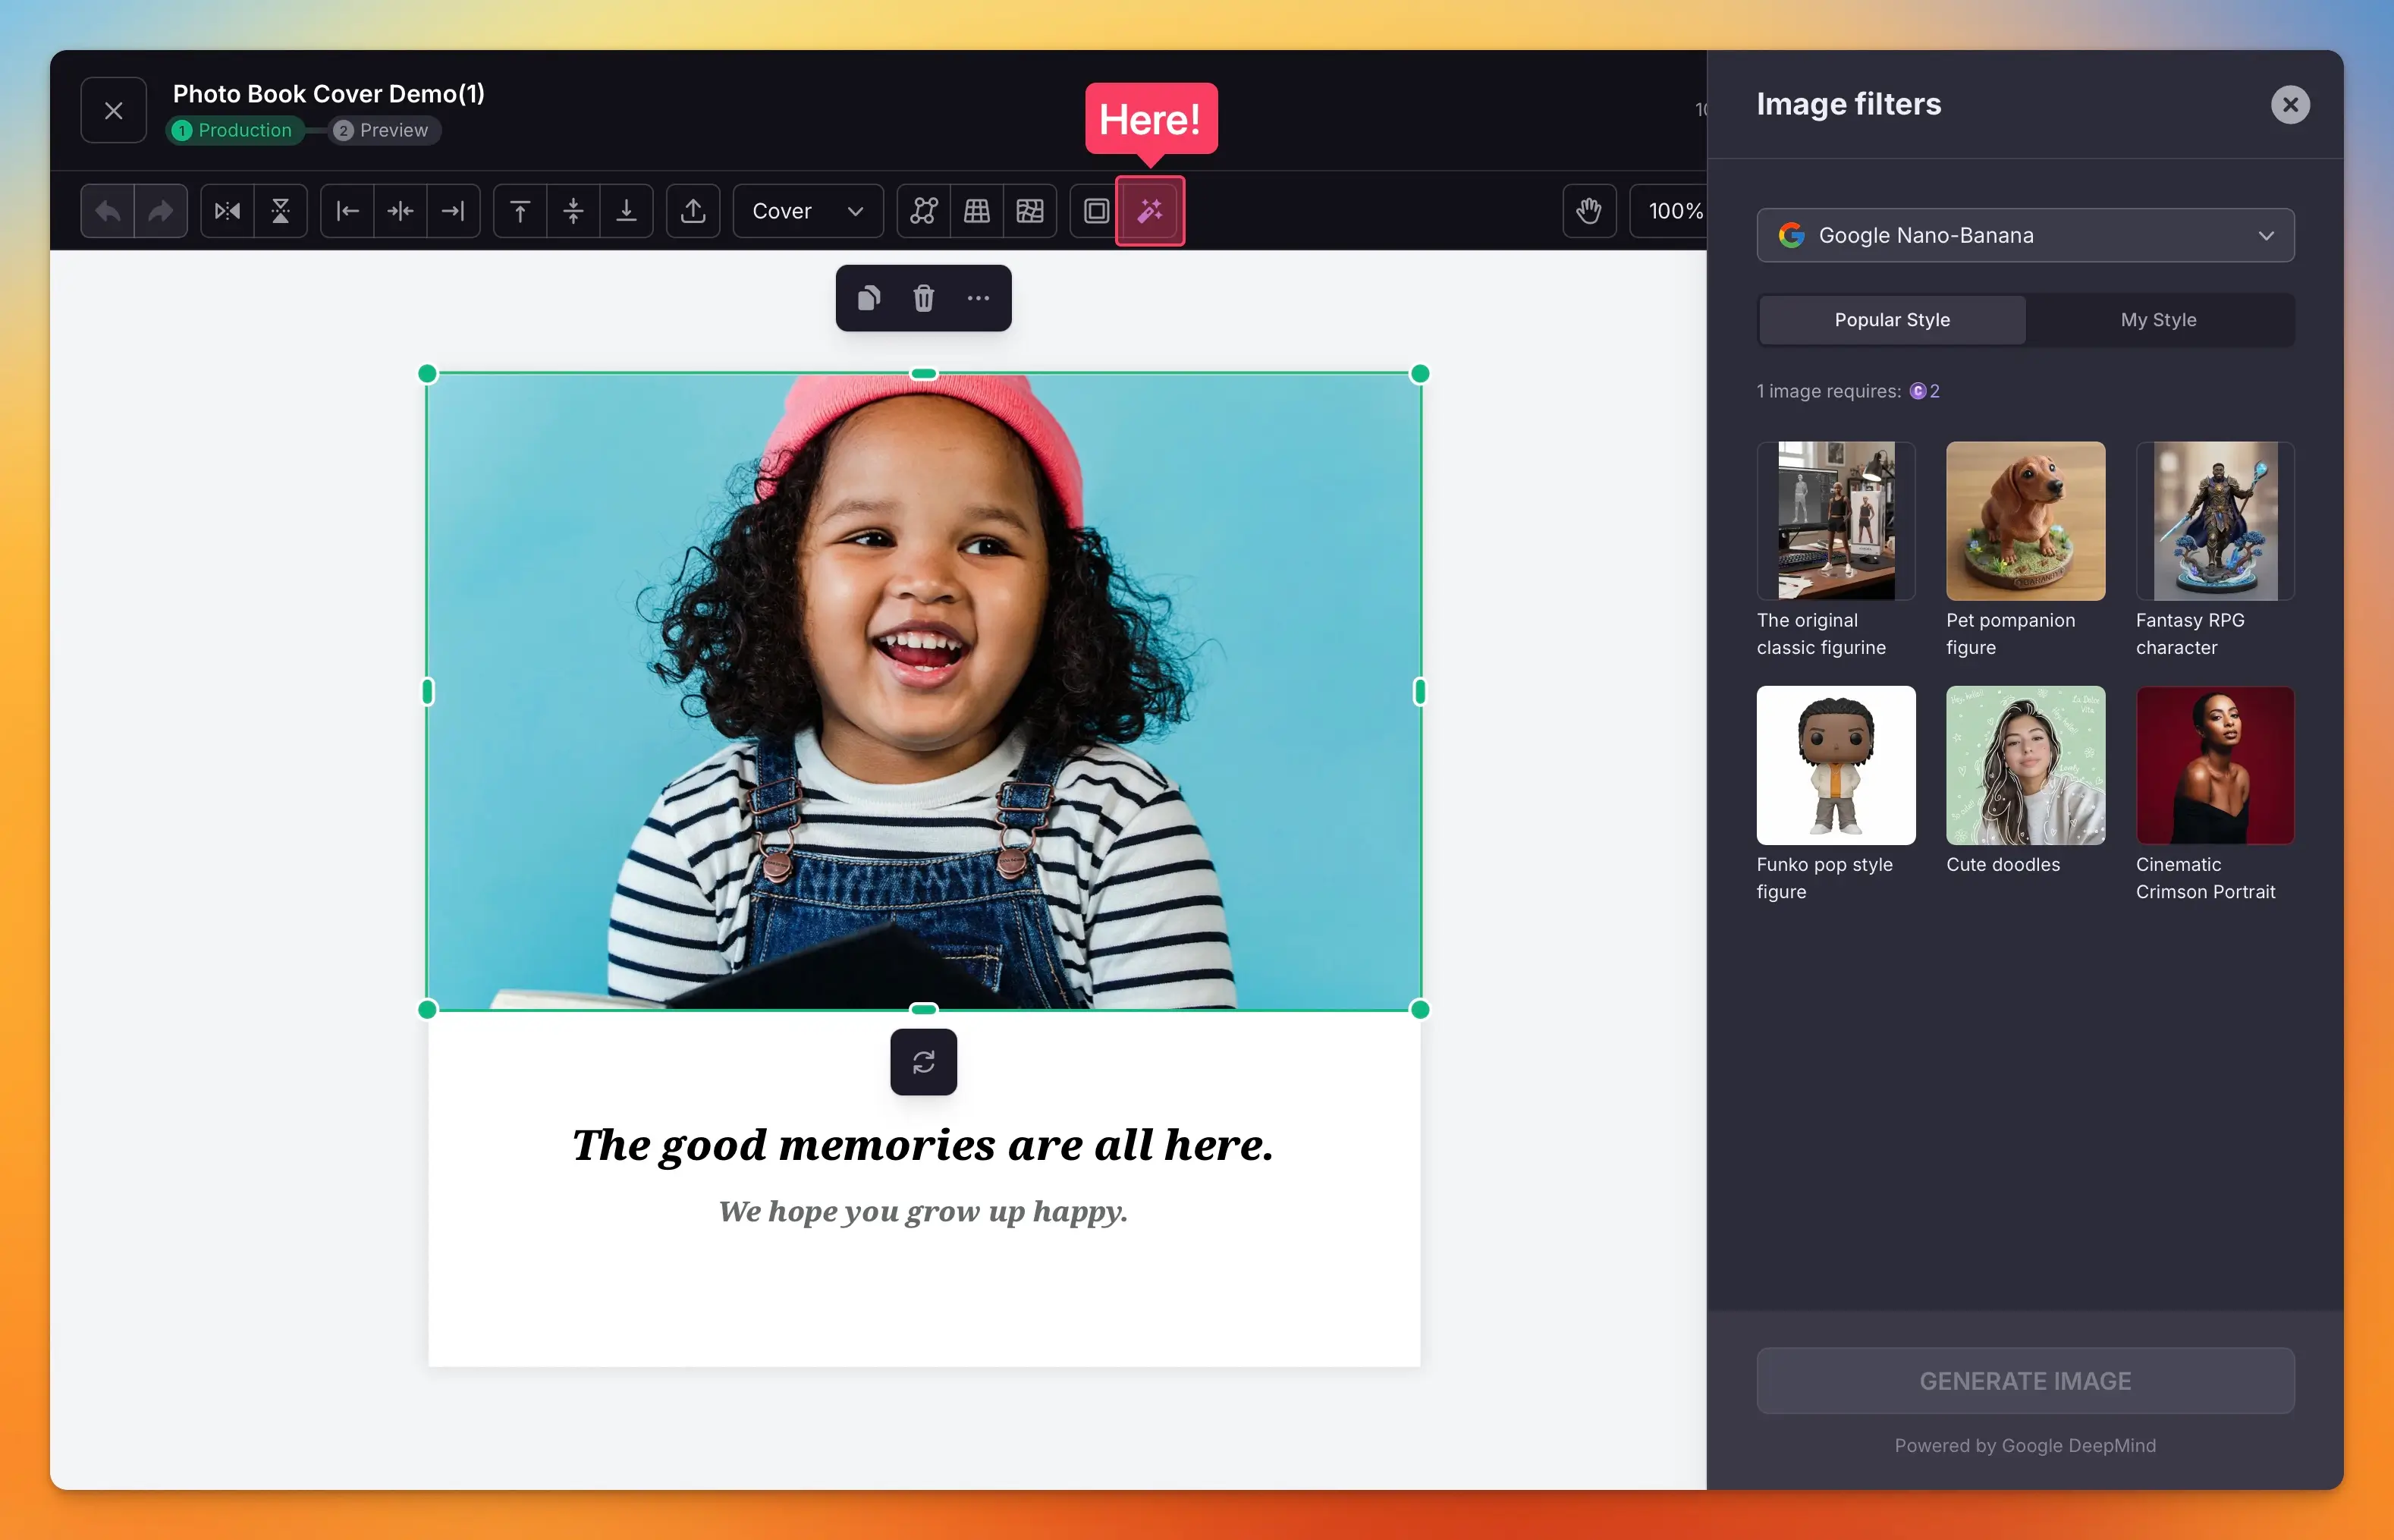Open the Cover fit mode dropdown
The height and width of the screenshot is (1540, 2394).
point(807,211)
